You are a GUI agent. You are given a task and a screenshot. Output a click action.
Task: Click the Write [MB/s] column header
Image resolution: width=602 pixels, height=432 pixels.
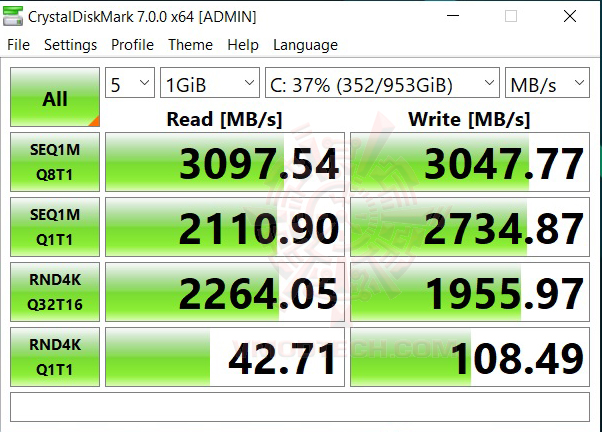469,119
